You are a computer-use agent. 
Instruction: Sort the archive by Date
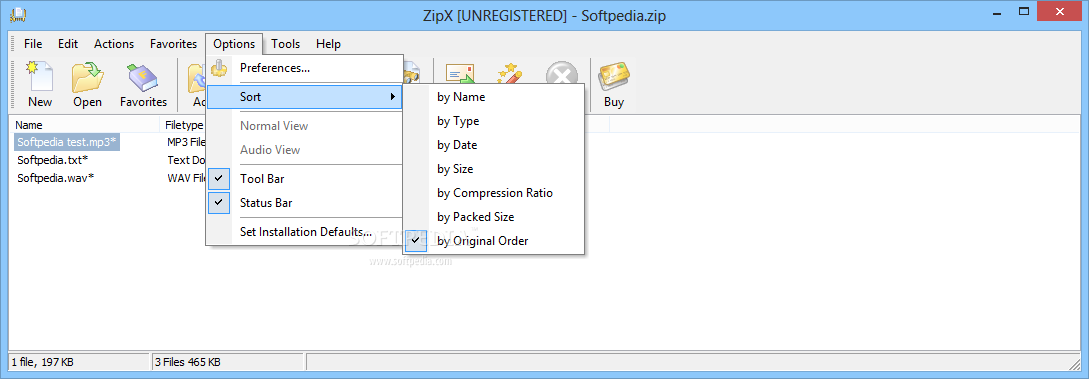pos(494,145)
